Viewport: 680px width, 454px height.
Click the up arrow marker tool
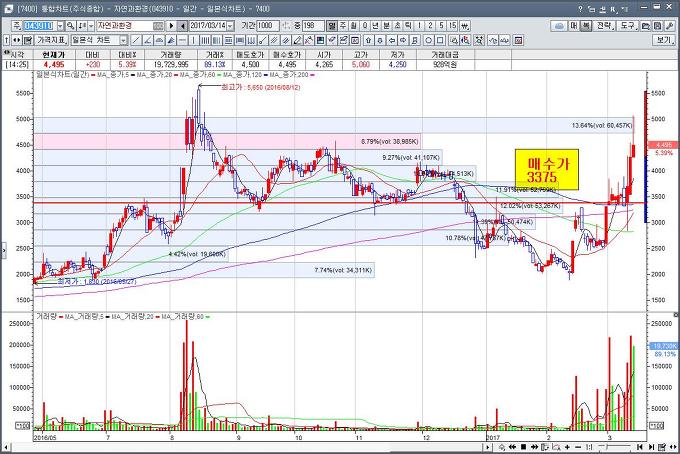pyautogui.click(x=369, y=40)
